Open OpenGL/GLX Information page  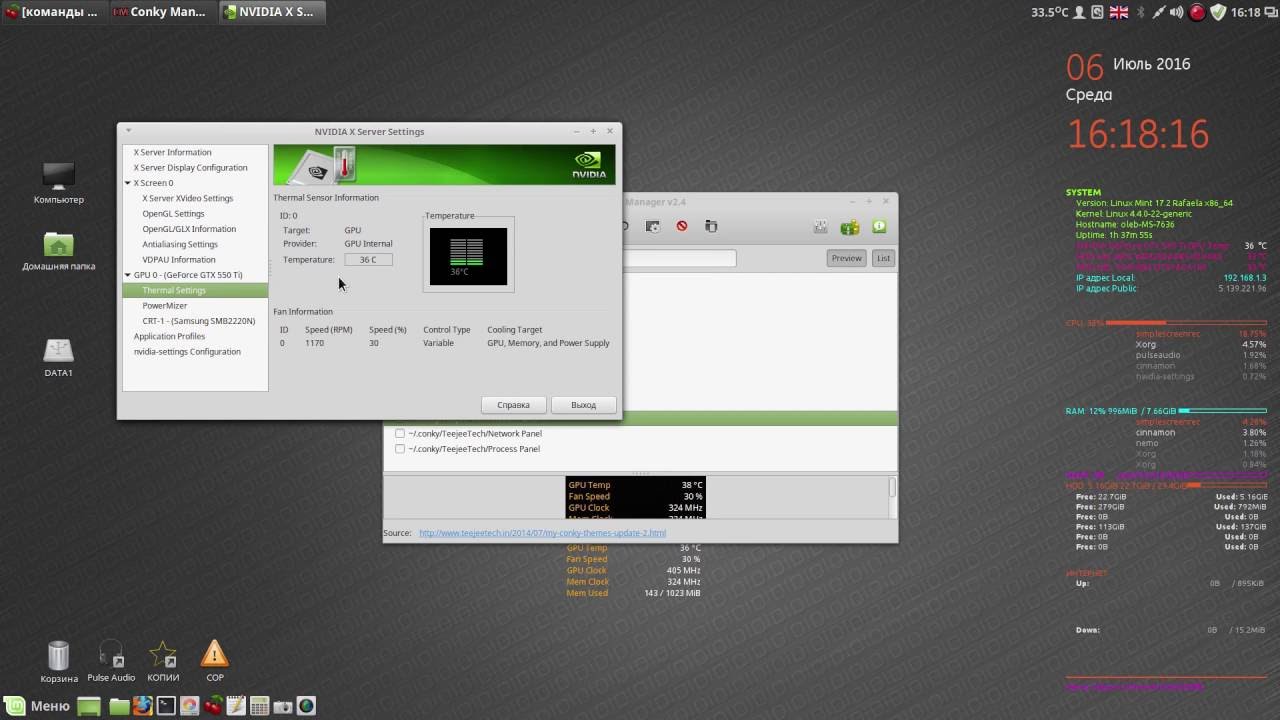pyautogui.click(x=189, y=229)
